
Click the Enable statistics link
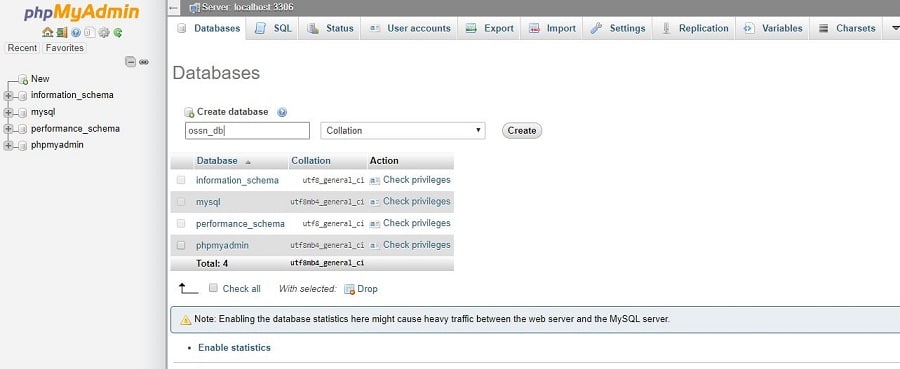(x=234, y=348)
